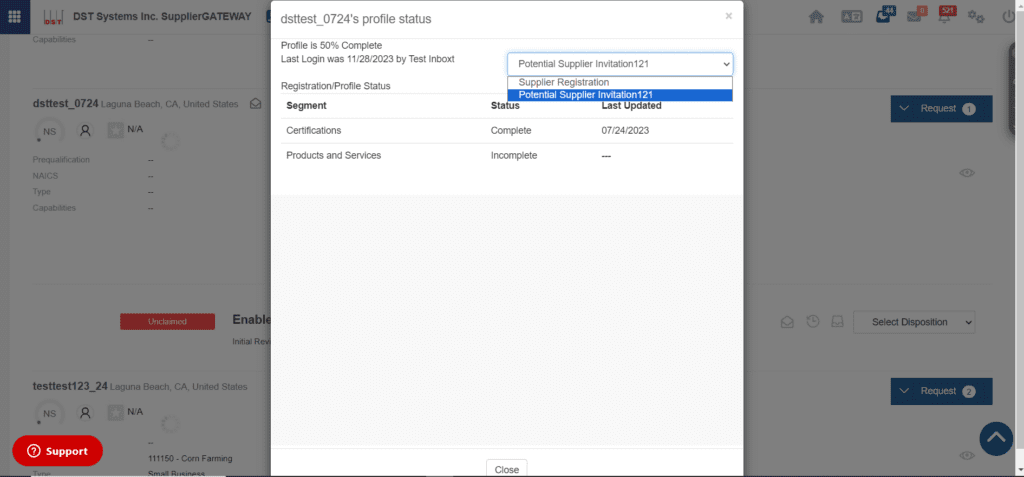Image resolution: width=1024 pixels, height=477 pixels.
Task: Toggle the eye icon for dsttest_0724
Action: point(967,173)
